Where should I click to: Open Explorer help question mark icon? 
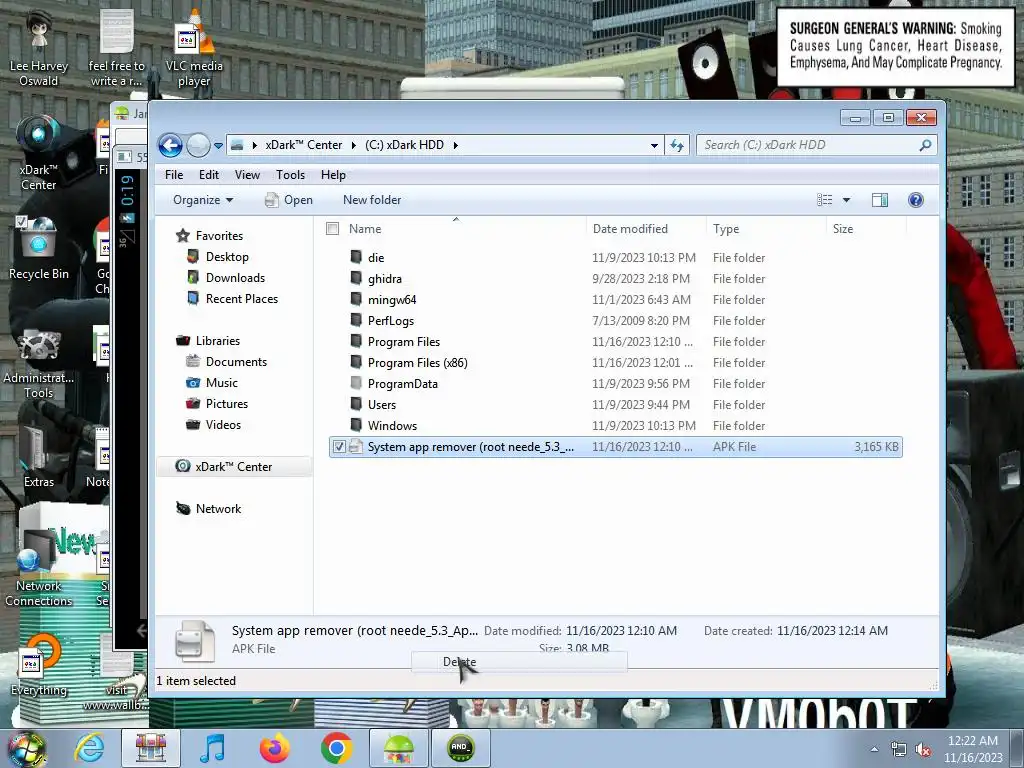916,200
